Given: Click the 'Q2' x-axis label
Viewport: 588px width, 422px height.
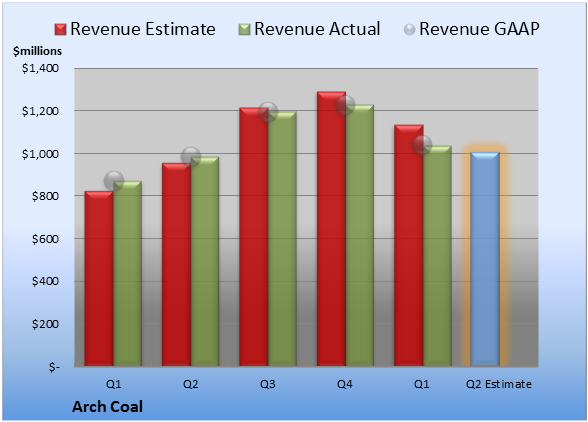Looking at the screenshot, I should pos(190,384).
